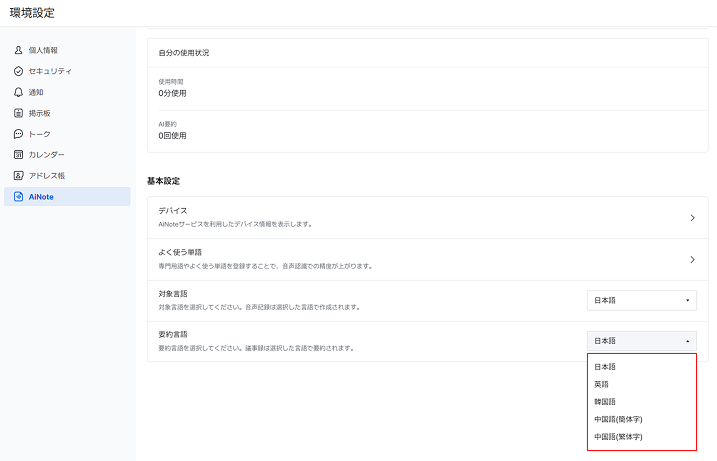The width and height of the screenshot is (717, 461).
Task: Choose 中国語(簡体字) in the language list
Action: 618,419
